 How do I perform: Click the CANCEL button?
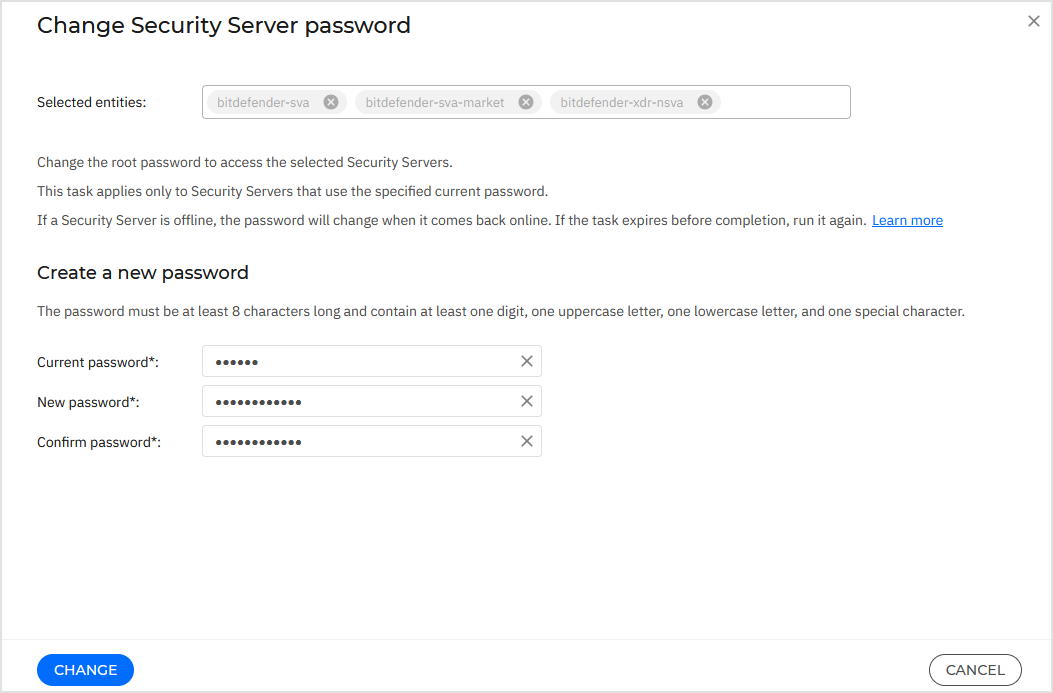pyautogui.click(x=974, y=670)
